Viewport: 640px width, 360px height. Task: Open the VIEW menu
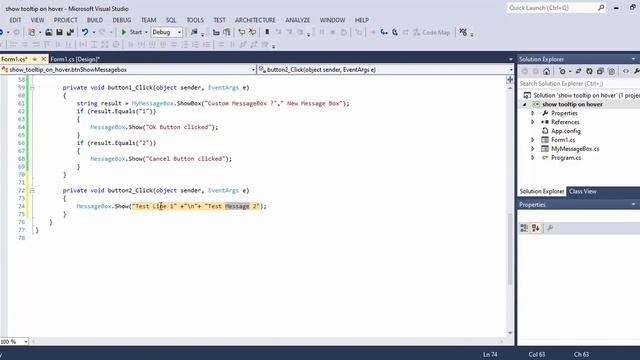coord(37,20)
